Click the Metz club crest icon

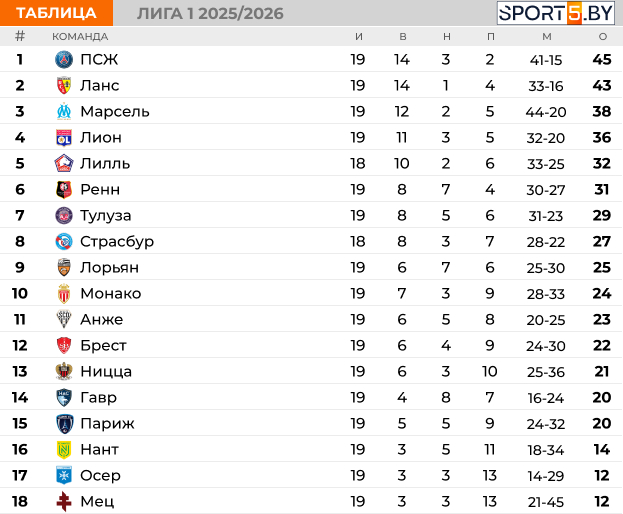pos(64,501)
